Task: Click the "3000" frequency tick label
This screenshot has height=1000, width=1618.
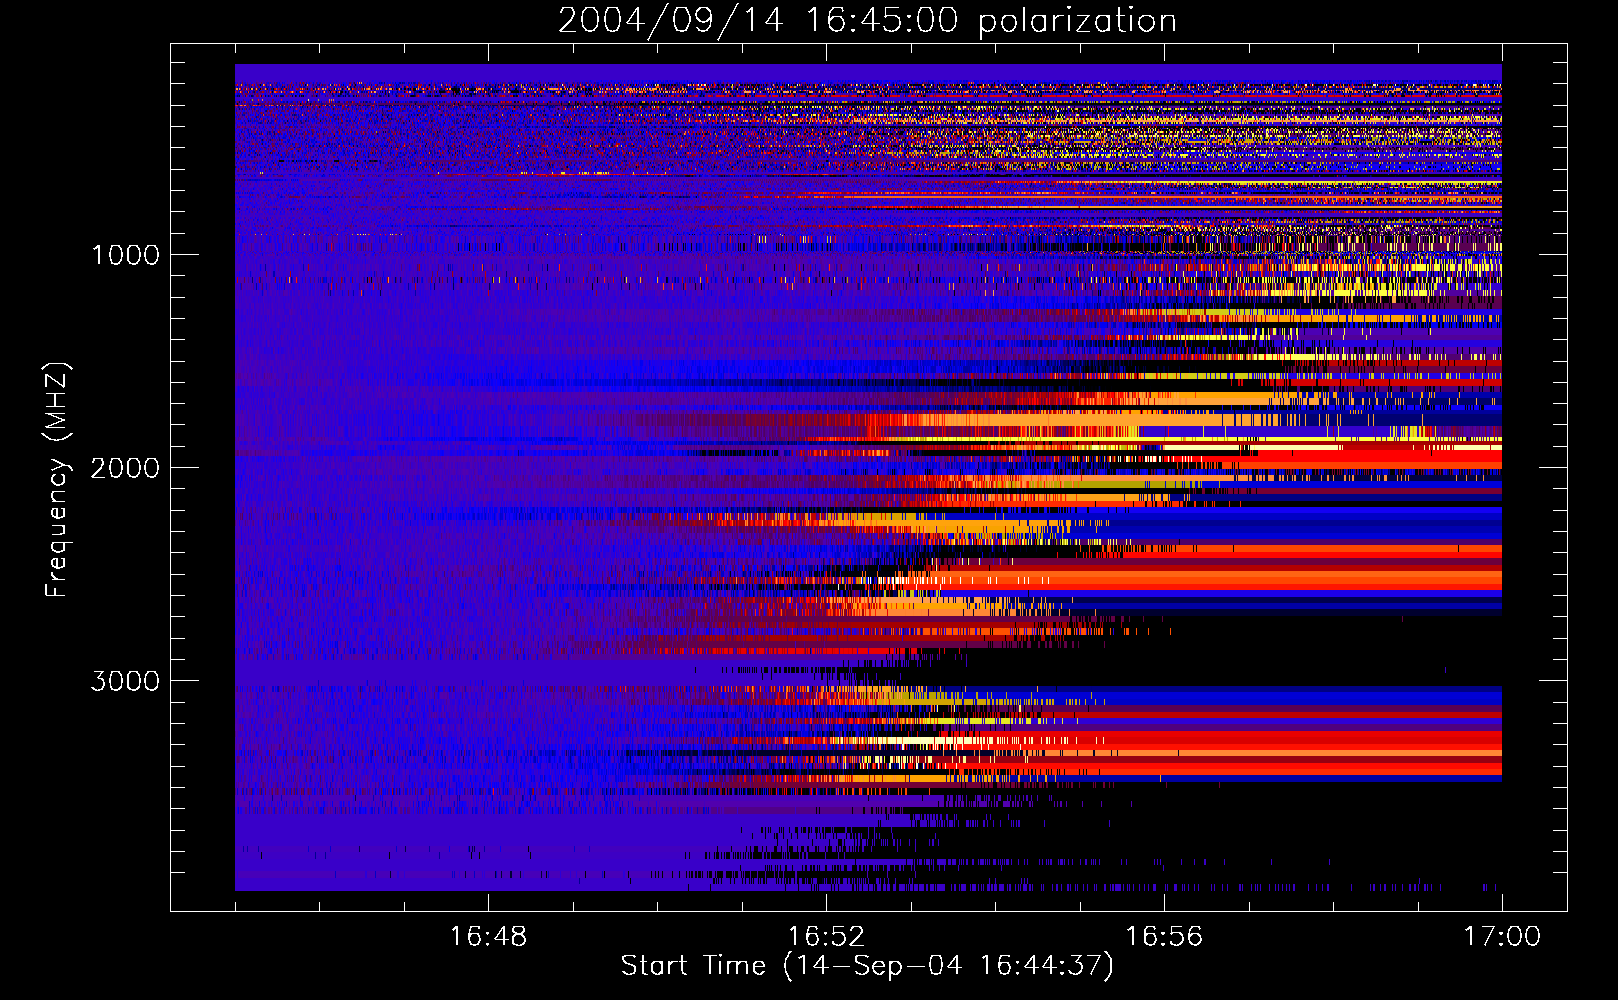Action: point(125,681)
